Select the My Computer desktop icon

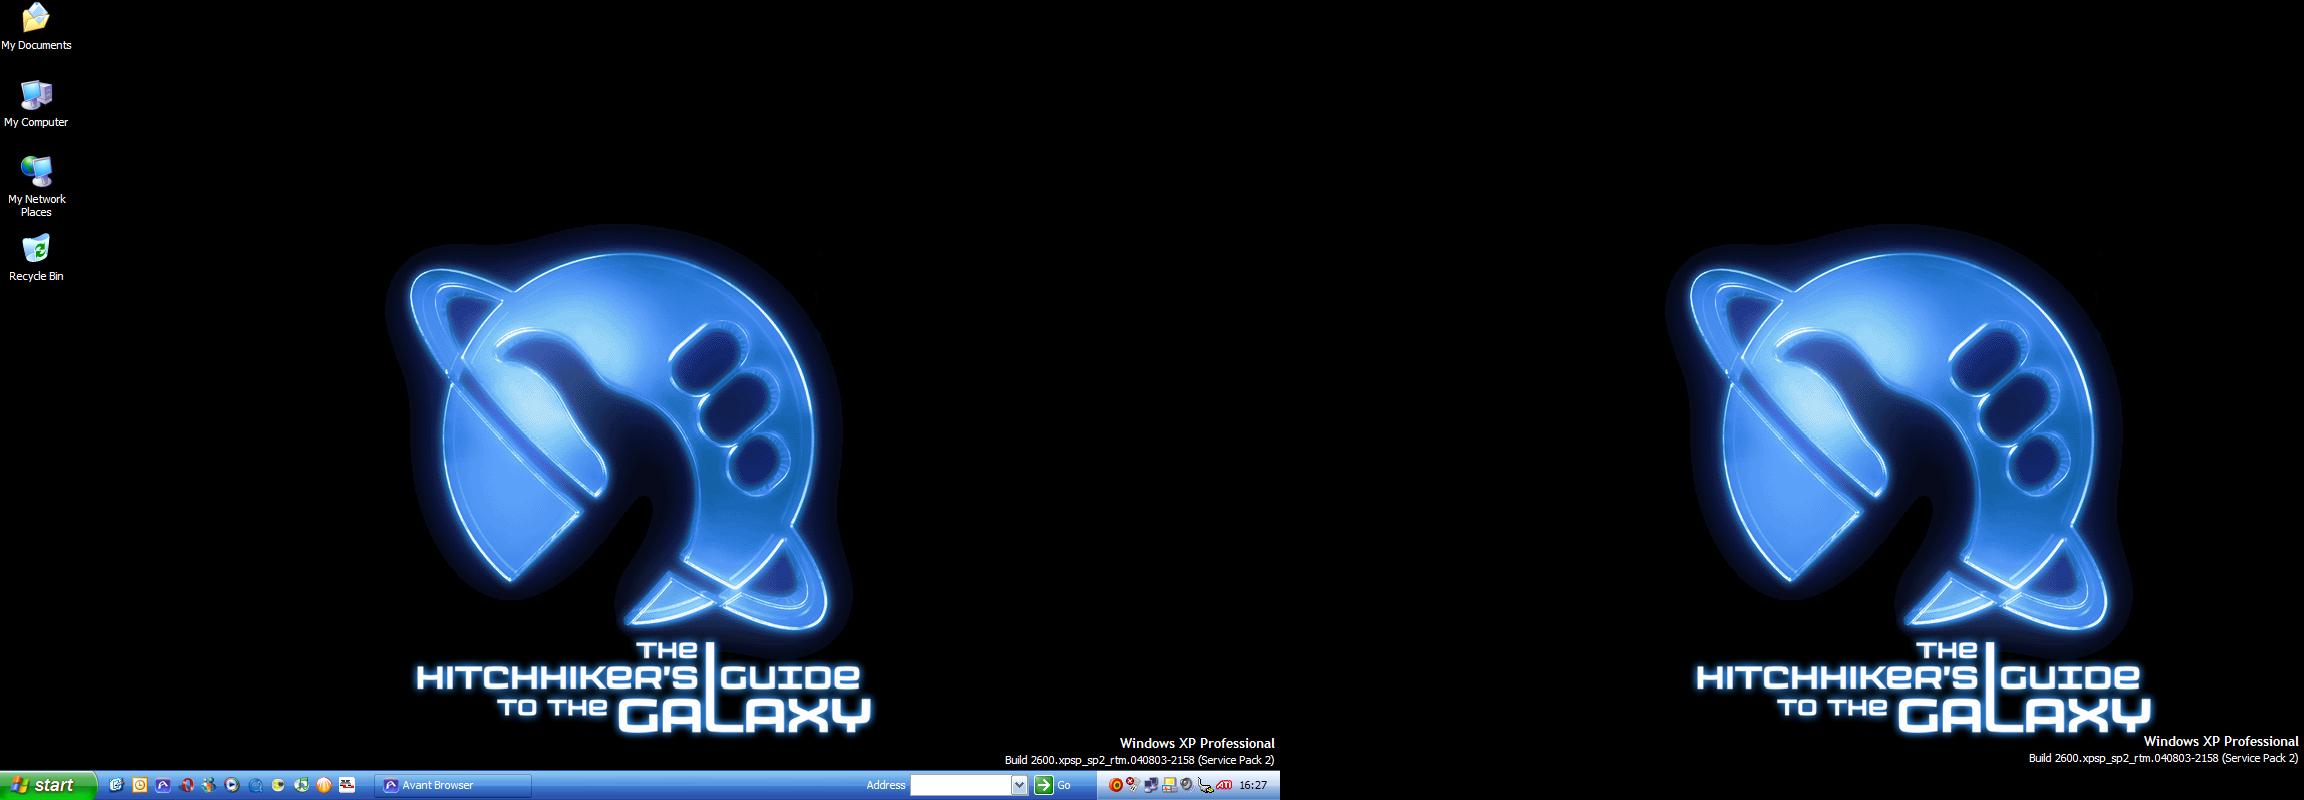[36, 104]
